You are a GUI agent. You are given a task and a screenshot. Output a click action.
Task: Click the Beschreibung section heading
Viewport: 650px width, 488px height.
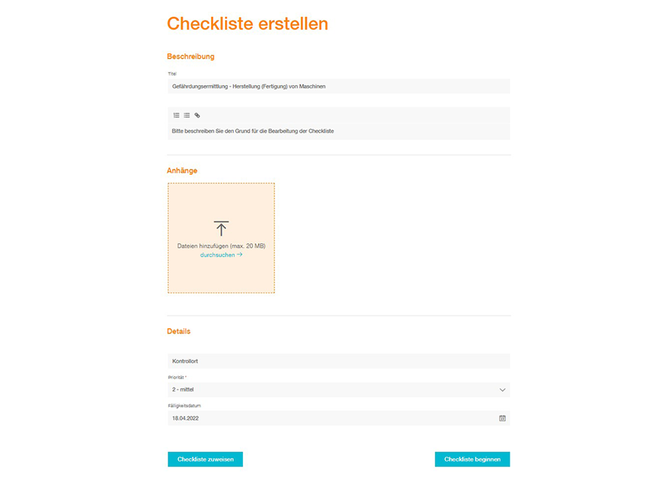pos(191,56)
